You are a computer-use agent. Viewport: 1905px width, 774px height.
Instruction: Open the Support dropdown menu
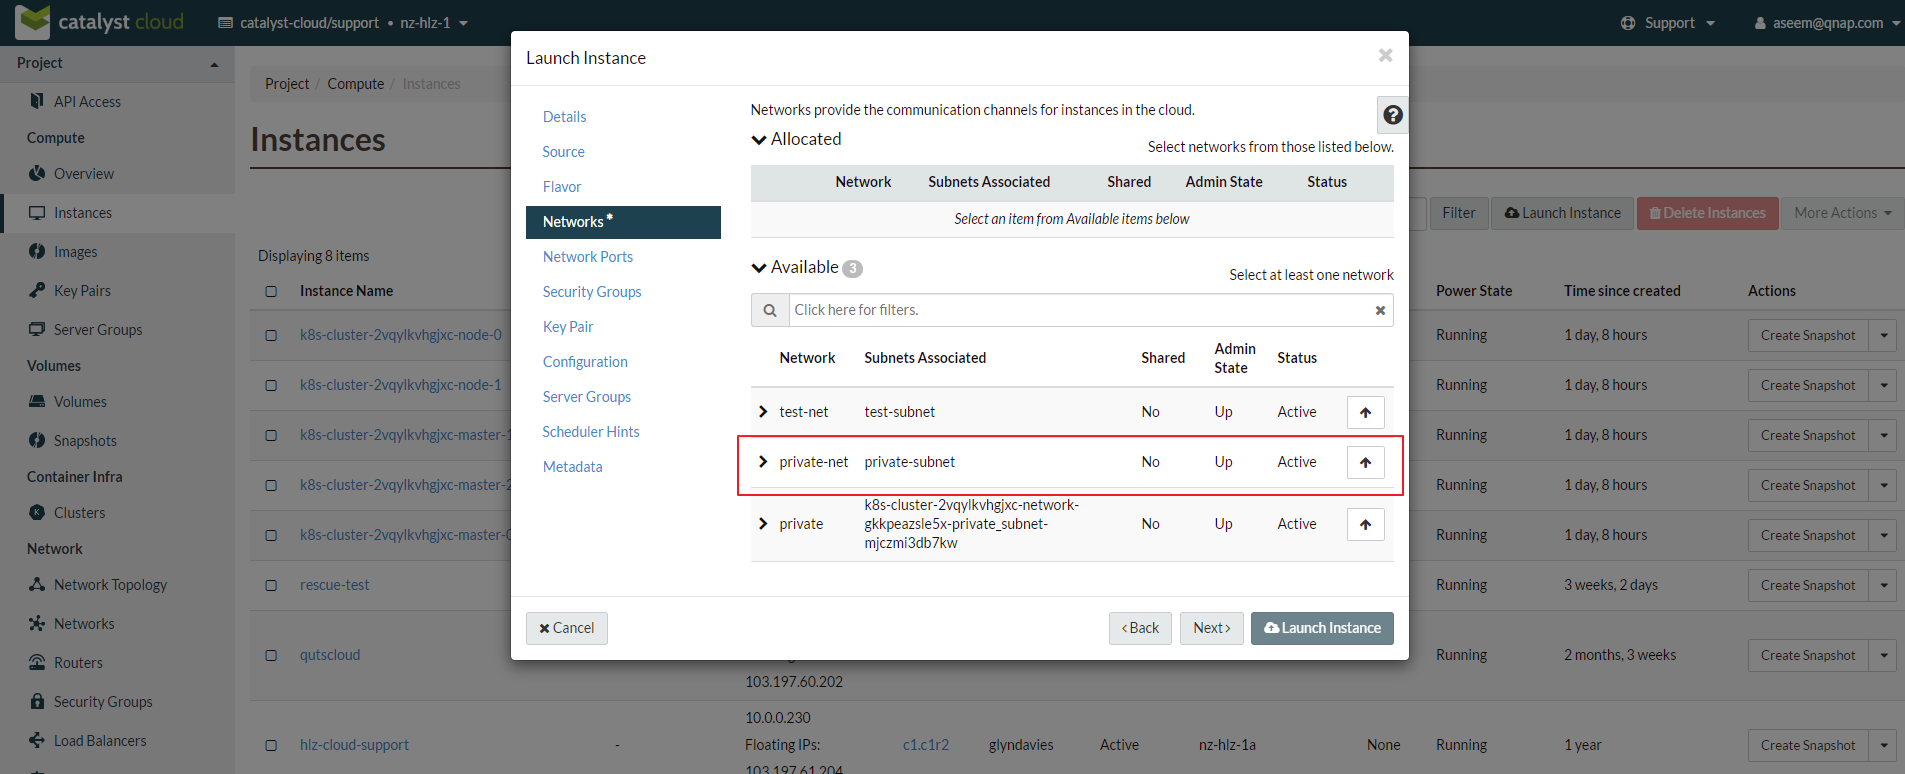[x=1668, y=23]
